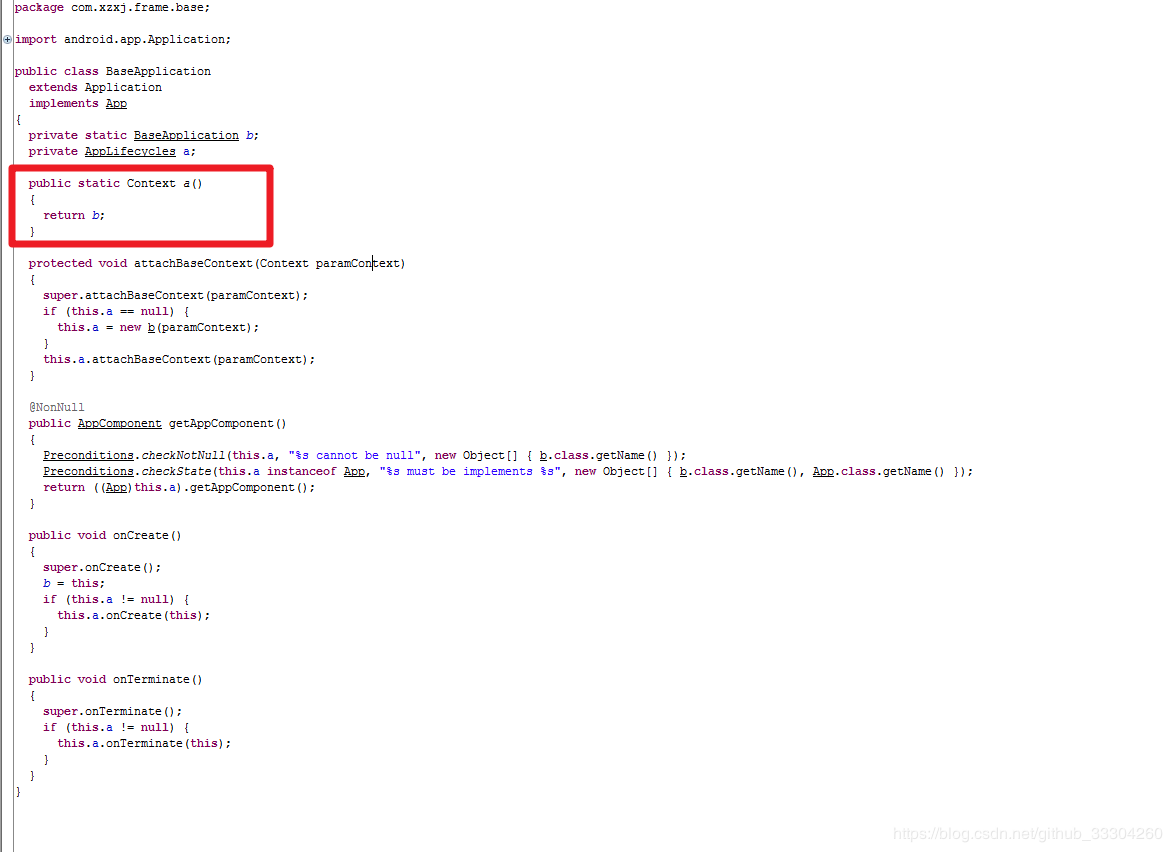
Task: Open the AppComponent return type link
Action: click(120, 423)
